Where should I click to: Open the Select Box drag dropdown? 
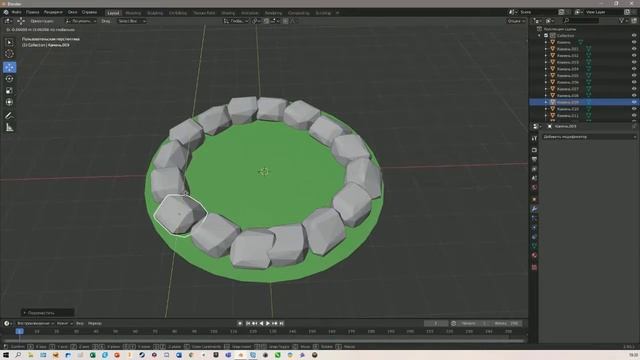132,21
